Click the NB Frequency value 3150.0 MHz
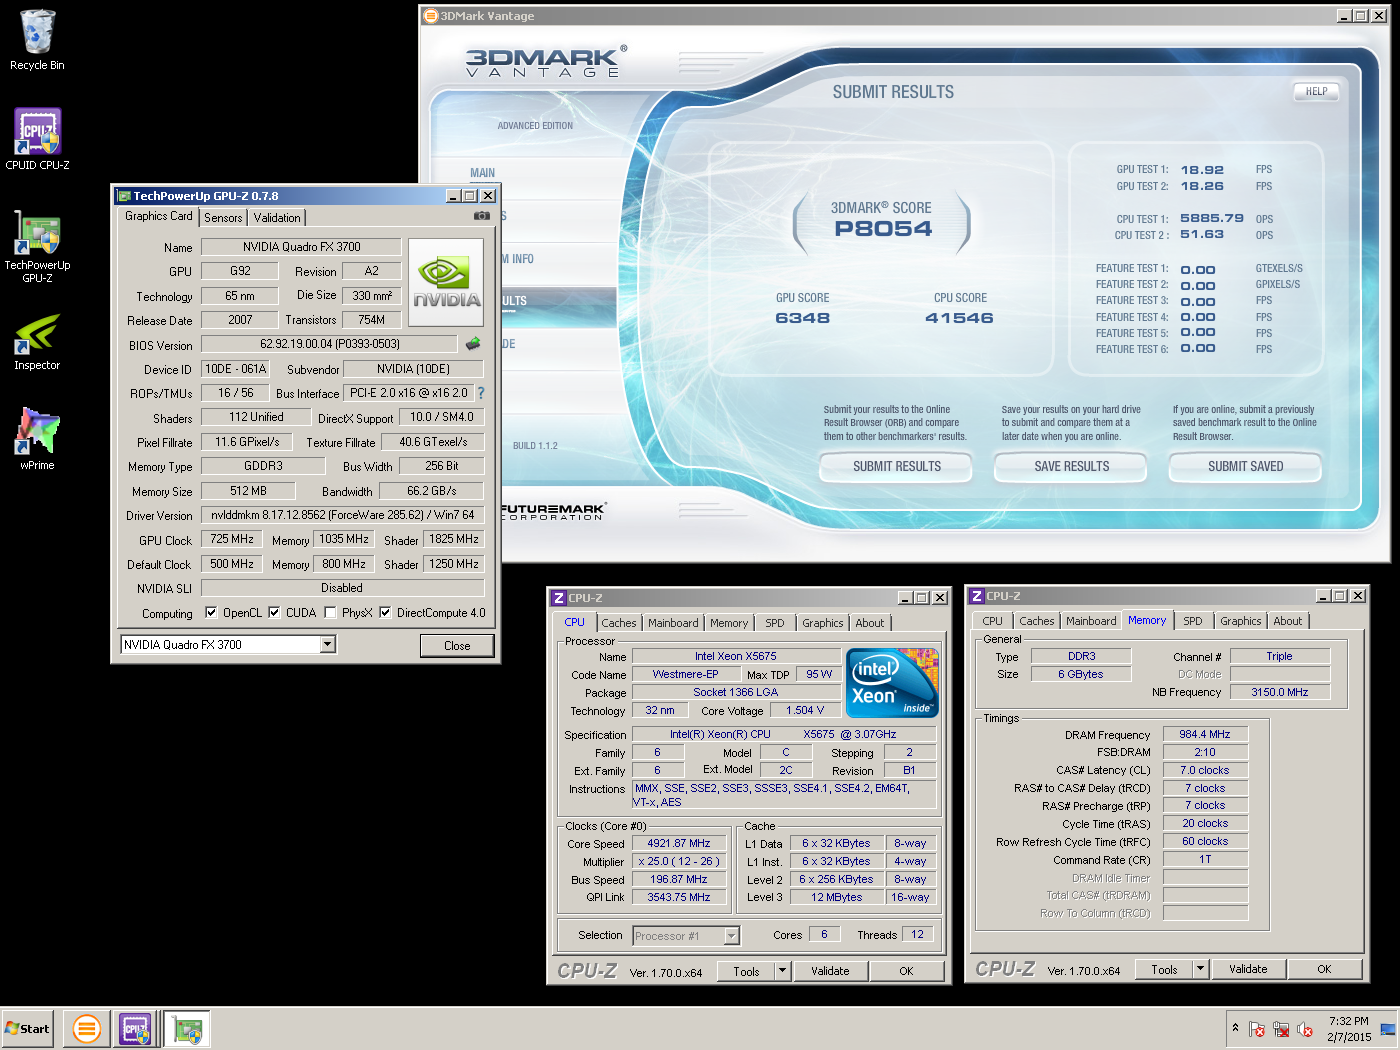This screenshot has width=1400, height=1050. click(1279, 692)
